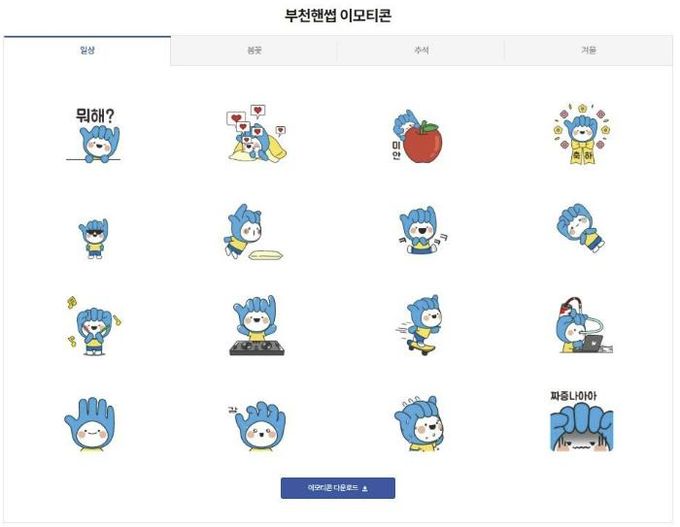
Task: Click the 뭐해? emoticon
Action: (x=93, y=135)
